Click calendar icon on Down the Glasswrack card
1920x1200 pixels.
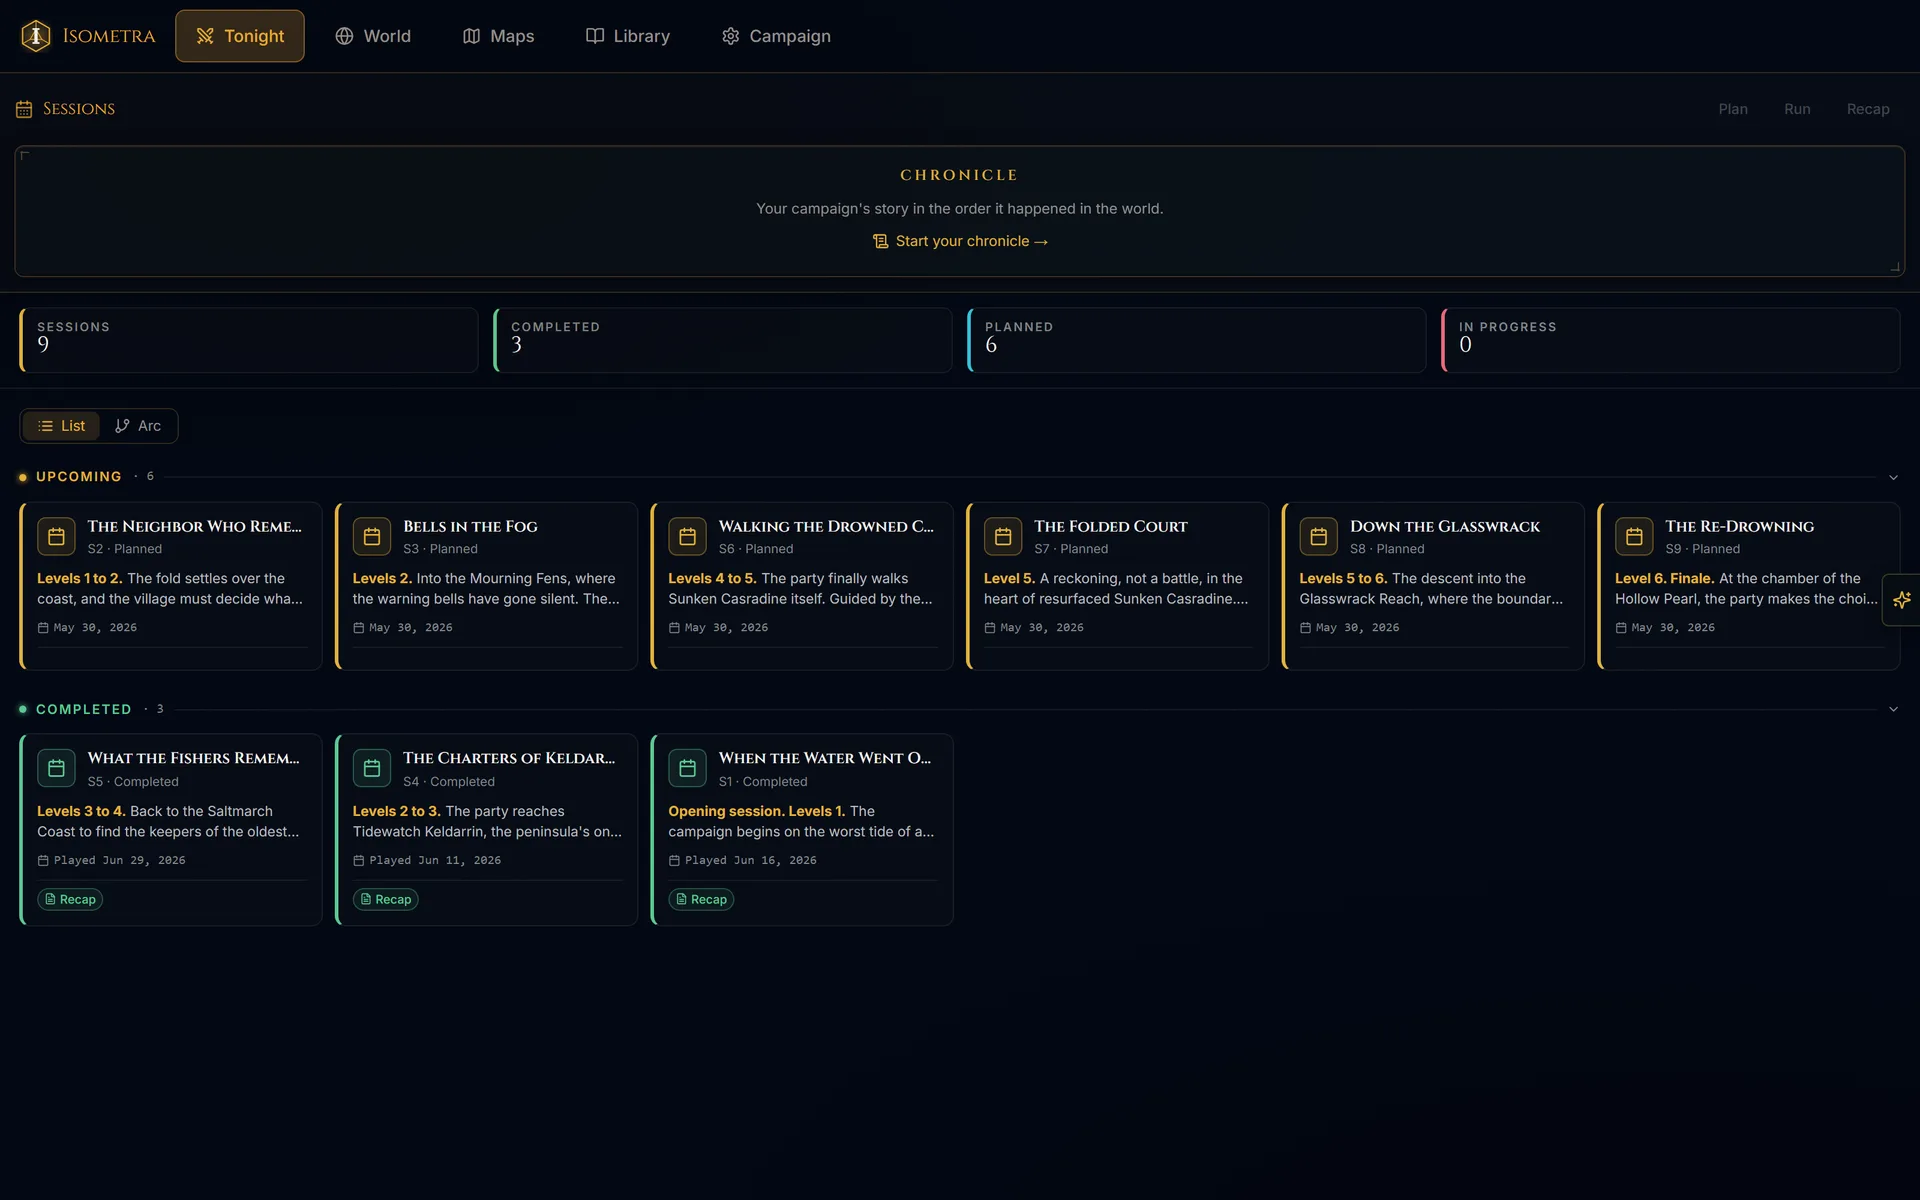pyautogui.click(x=1319, y=536)
